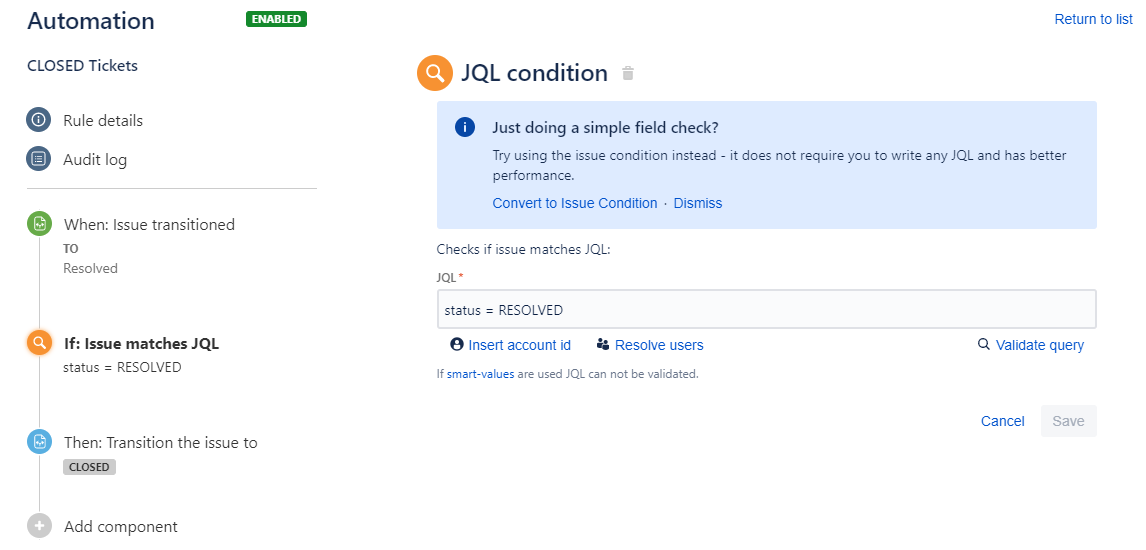Click the plus icon to add component
The image size is (1146, 550).
tap(39, 526)
